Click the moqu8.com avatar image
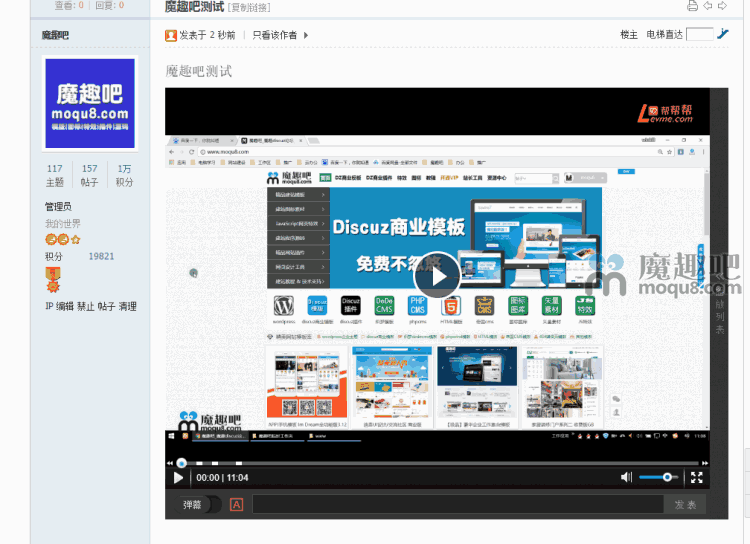The image size is (750, 544). point(90,103)
